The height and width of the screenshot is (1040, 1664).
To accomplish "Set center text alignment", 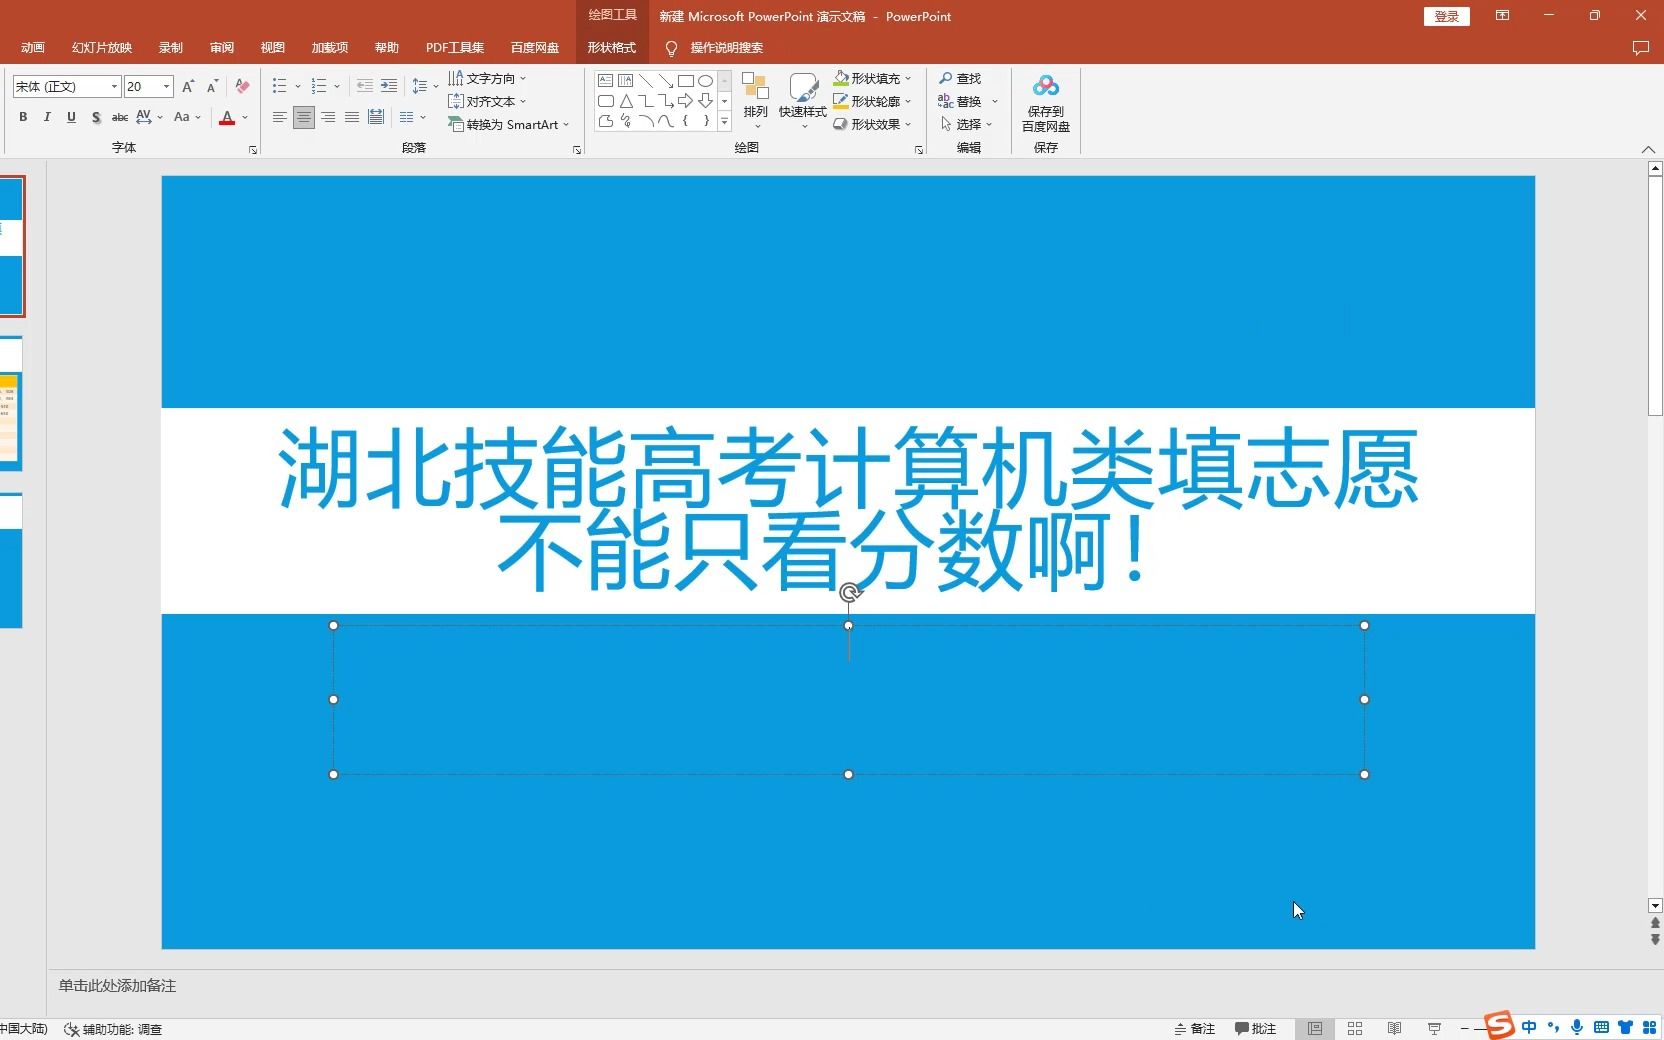I will point(304,117).
